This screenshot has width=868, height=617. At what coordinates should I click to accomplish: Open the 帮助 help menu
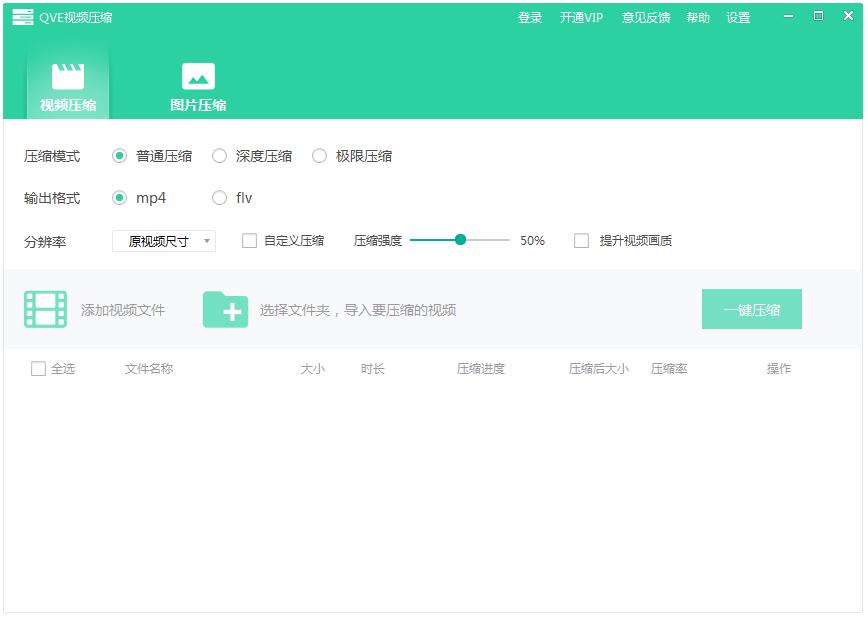(698, 18)
